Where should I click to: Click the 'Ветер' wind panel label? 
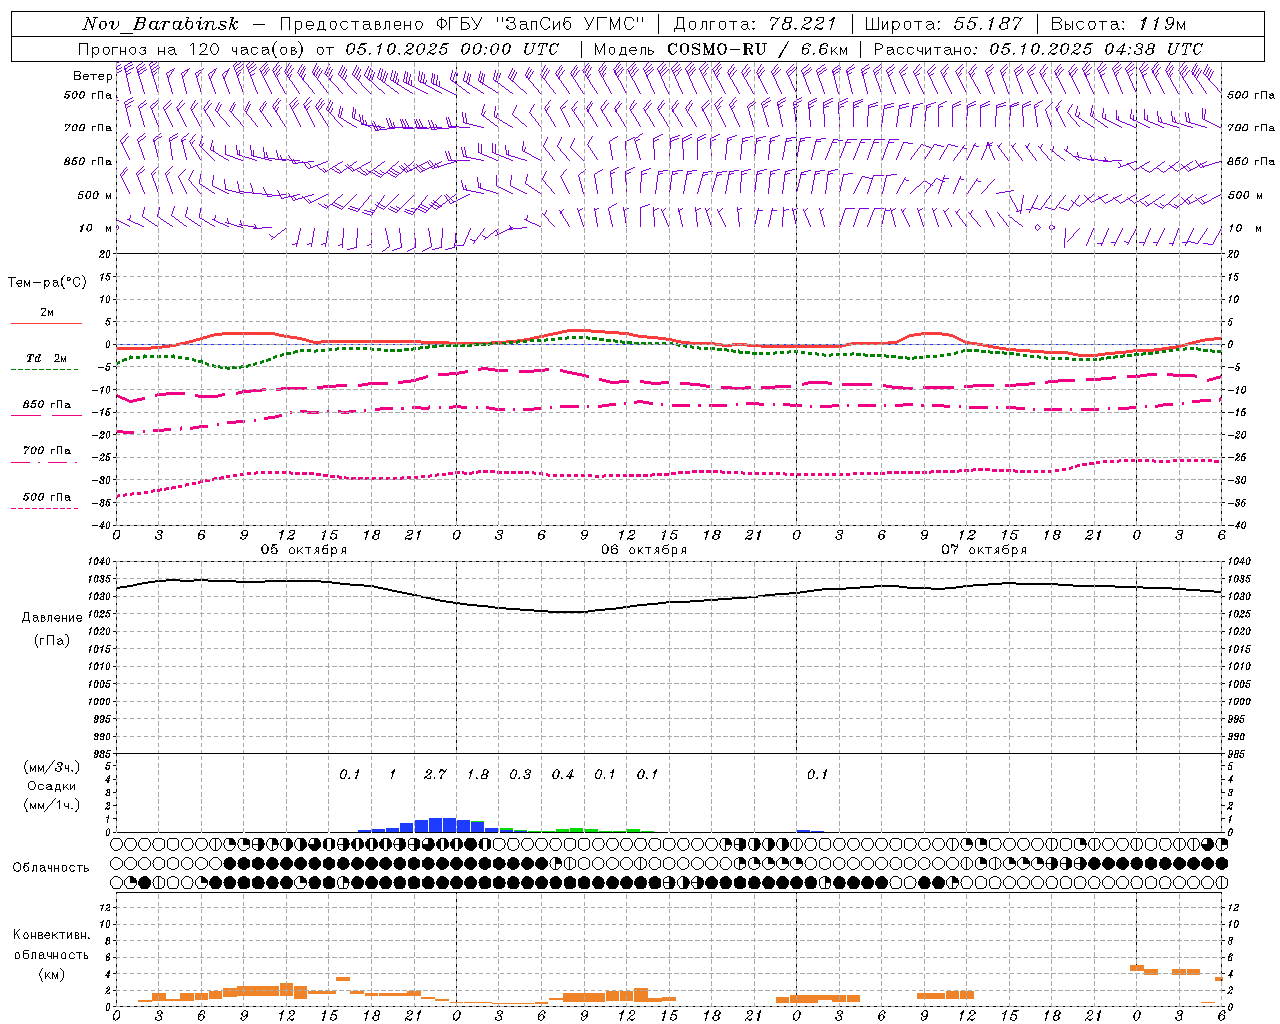(92, 76)
